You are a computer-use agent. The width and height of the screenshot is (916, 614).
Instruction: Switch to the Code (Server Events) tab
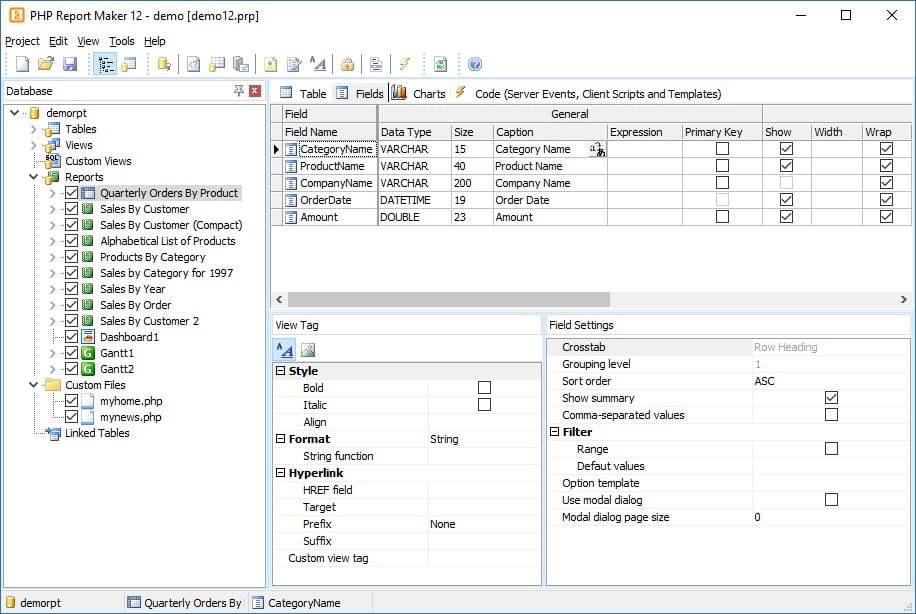(589, 93)
